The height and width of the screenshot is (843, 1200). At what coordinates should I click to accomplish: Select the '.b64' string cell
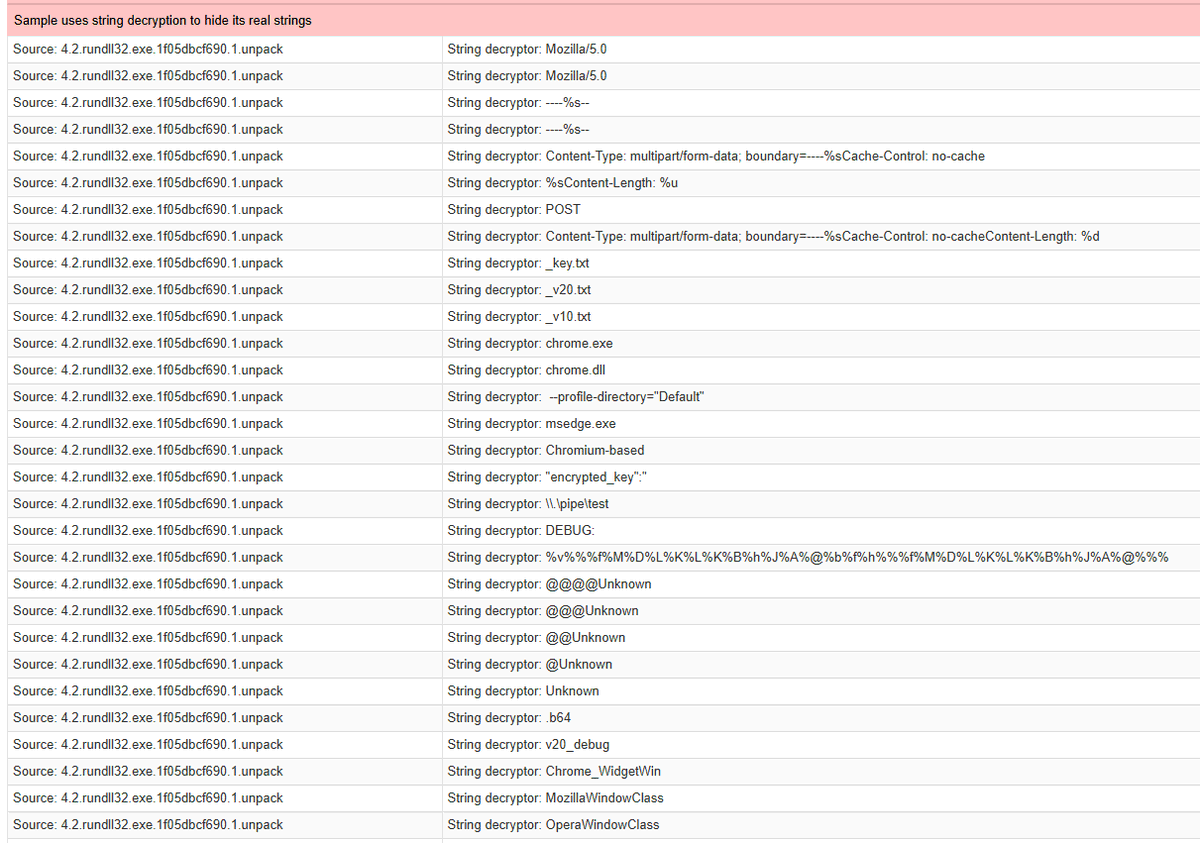coord(821,718)
